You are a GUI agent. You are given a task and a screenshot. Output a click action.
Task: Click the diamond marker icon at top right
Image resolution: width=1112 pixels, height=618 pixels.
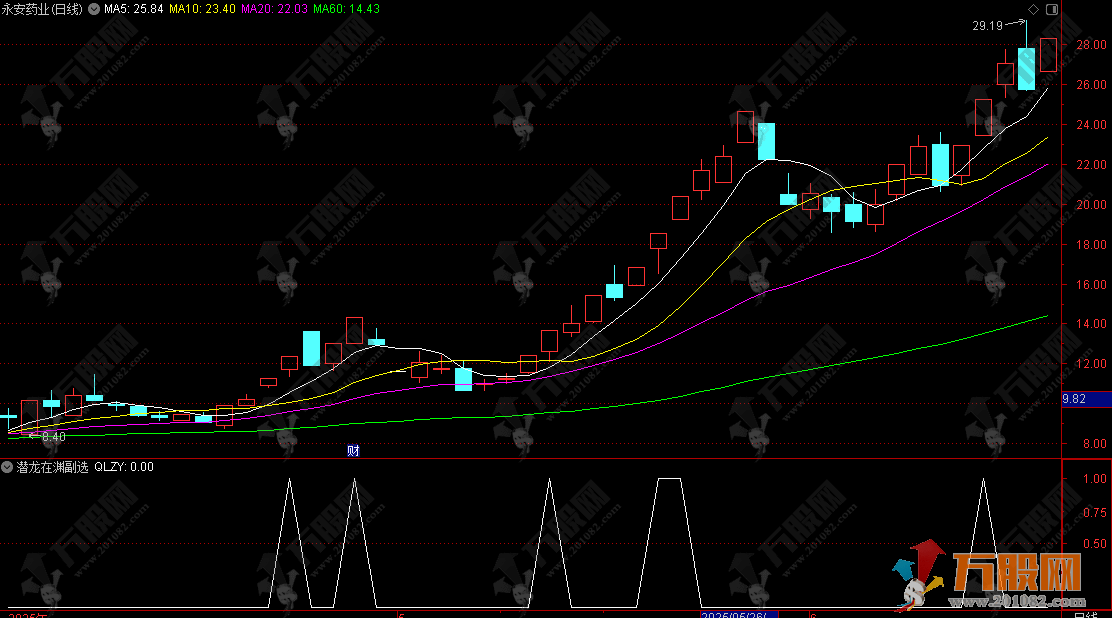1033,9
